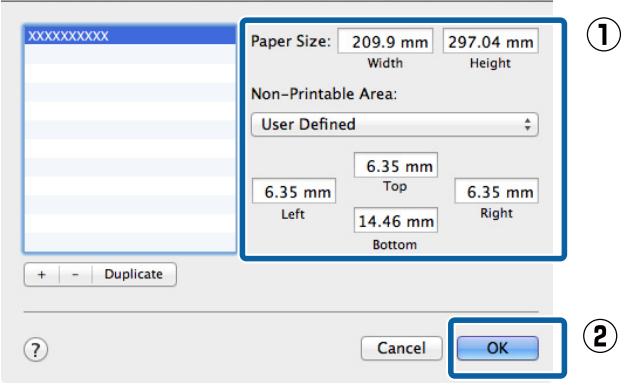This screenshot has width=626, height=385.
Task: Click the Paper Size label
Action: click(x=291, y=41)
